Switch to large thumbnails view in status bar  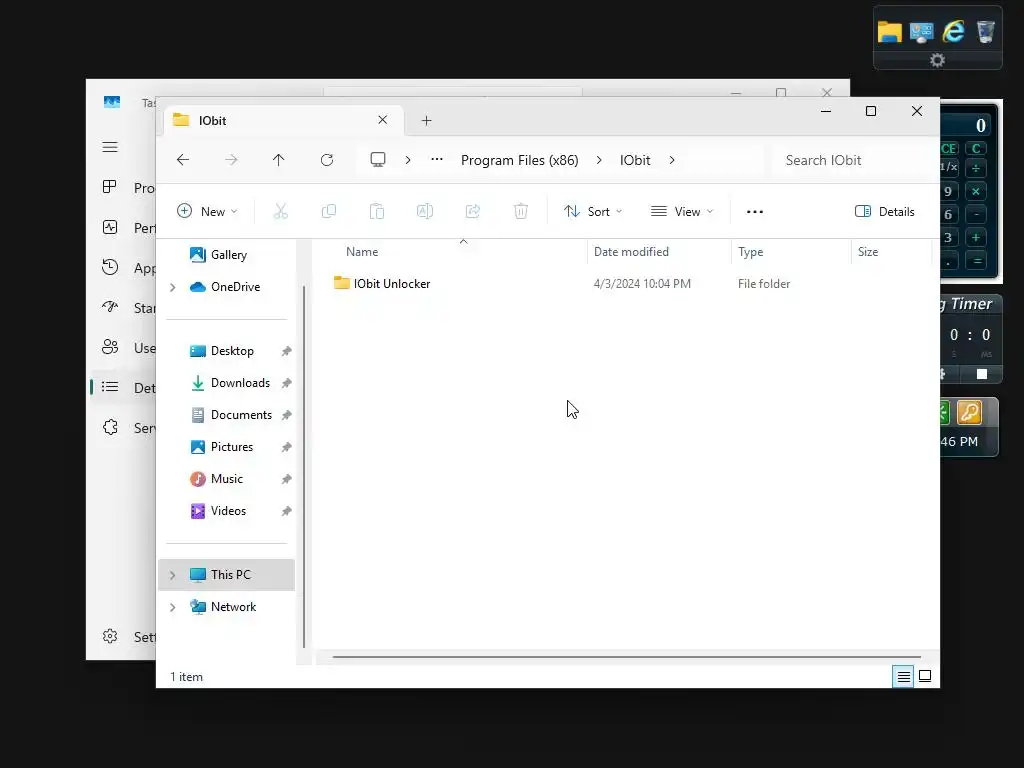point(925,676)
